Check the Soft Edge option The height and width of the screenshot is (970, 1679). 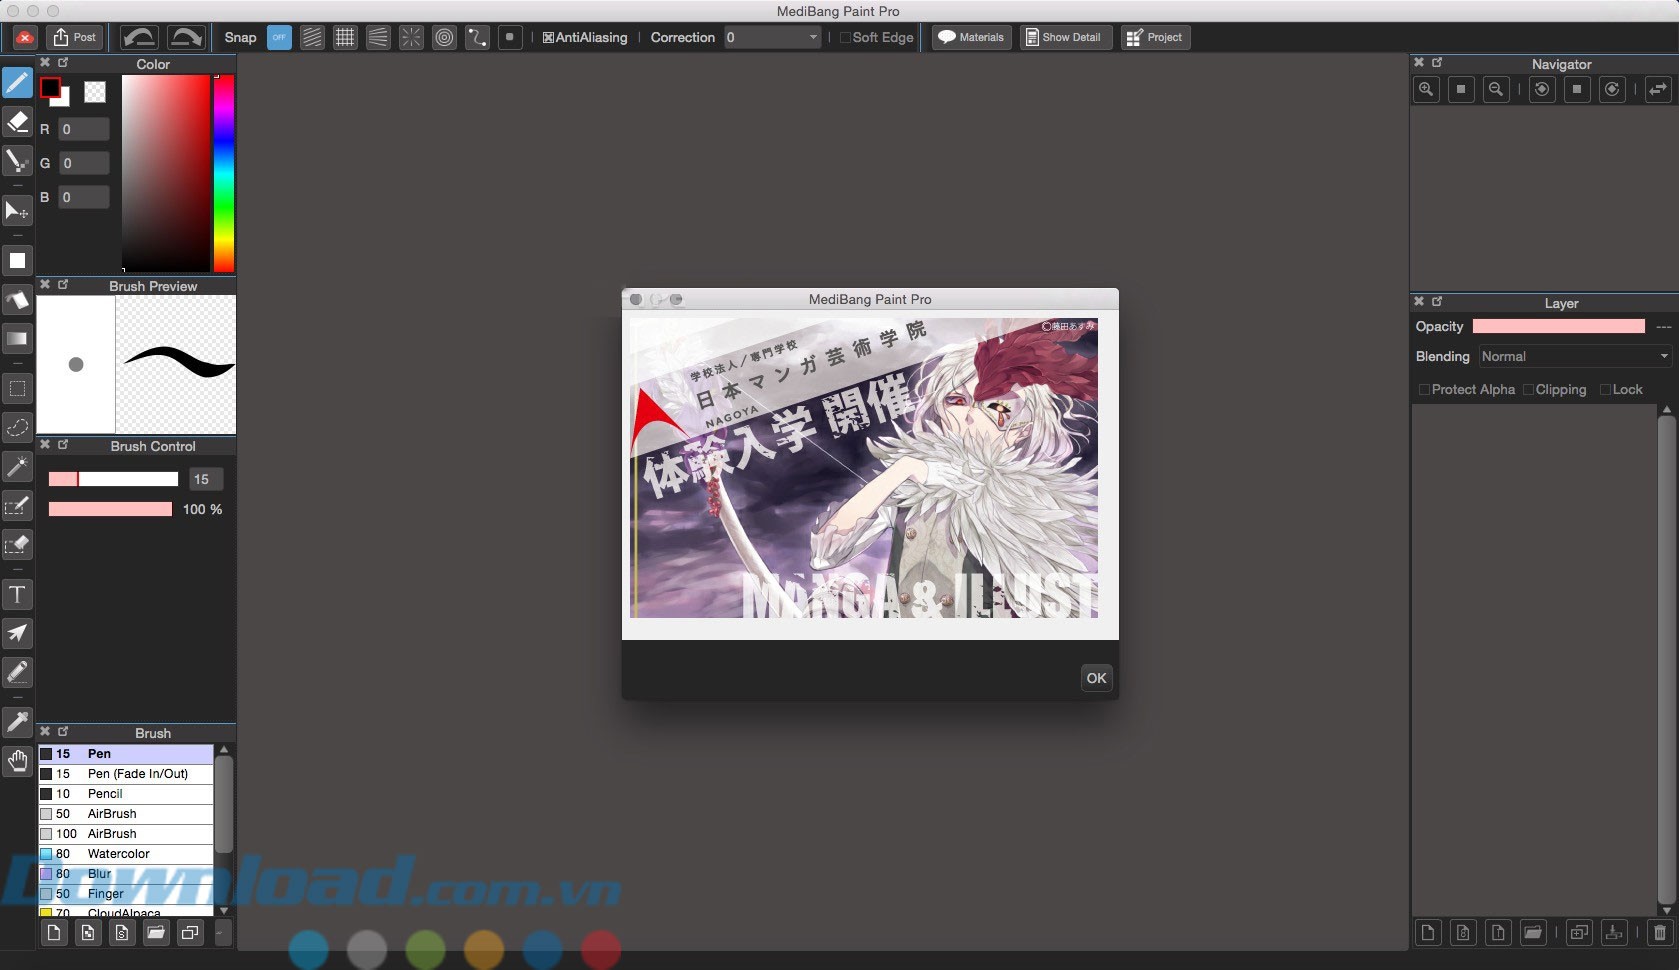(x=845, y=37)
